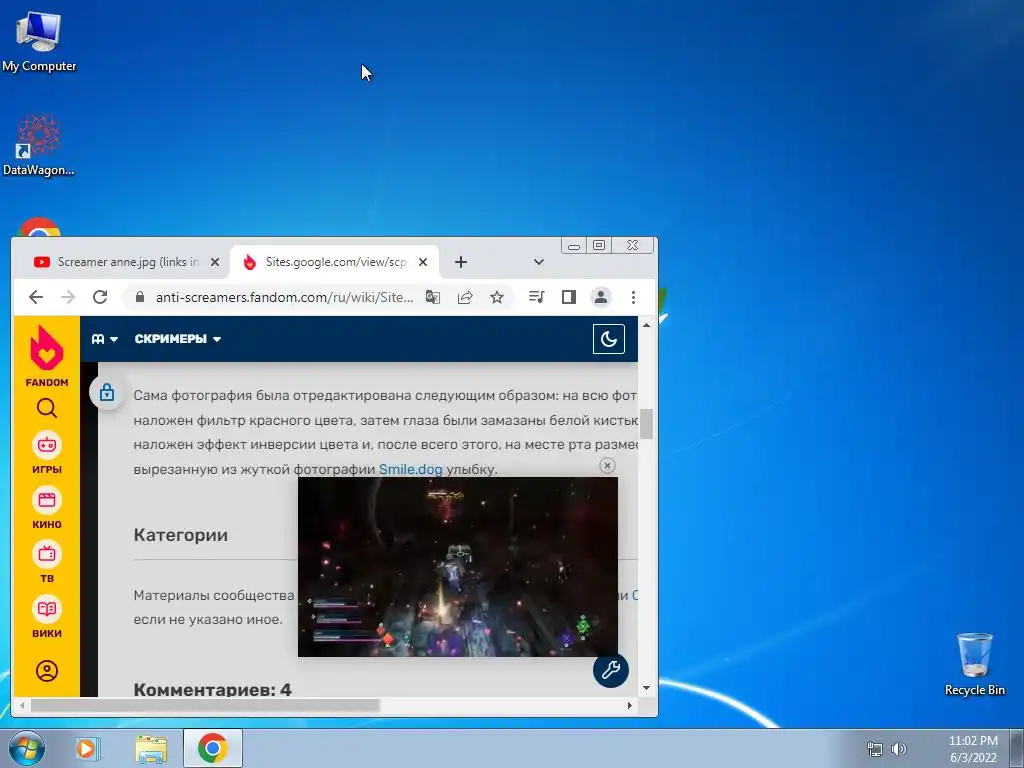Close the Sites.google.com tab
Image resolution: width=1024 pixels, height=768 pixels.
423,262
